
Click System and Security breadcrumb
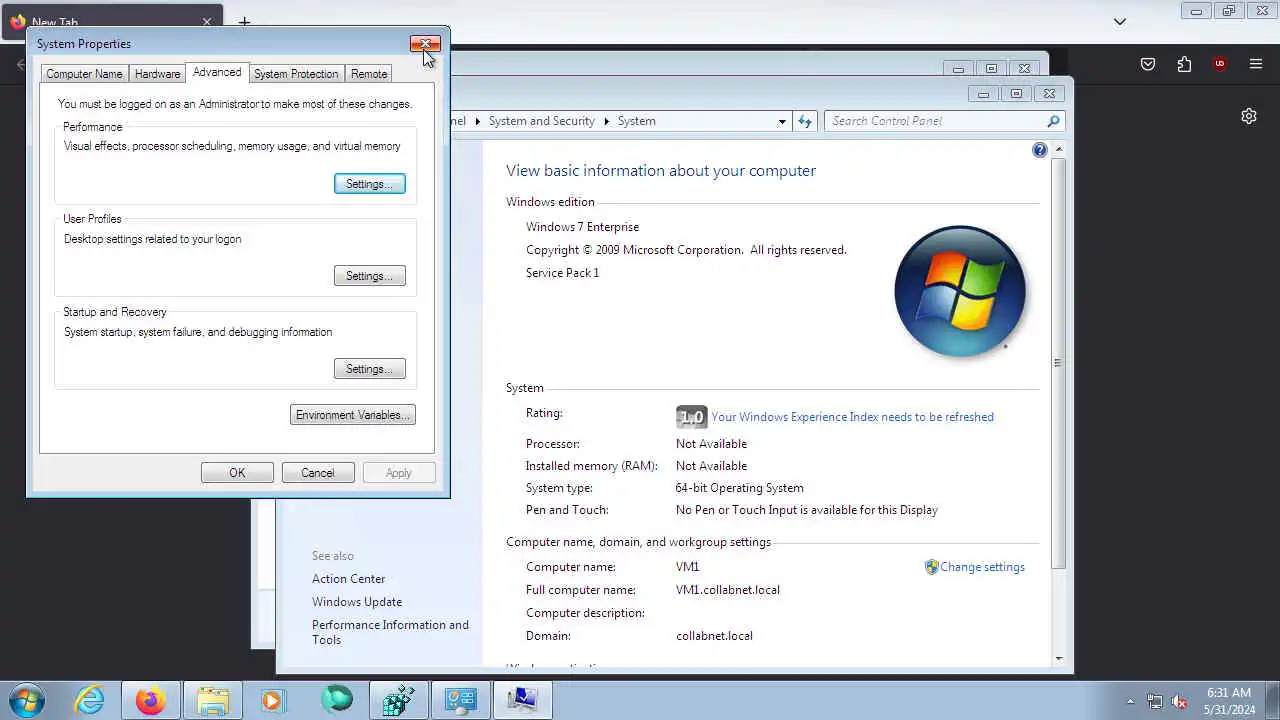pos(541,121)
